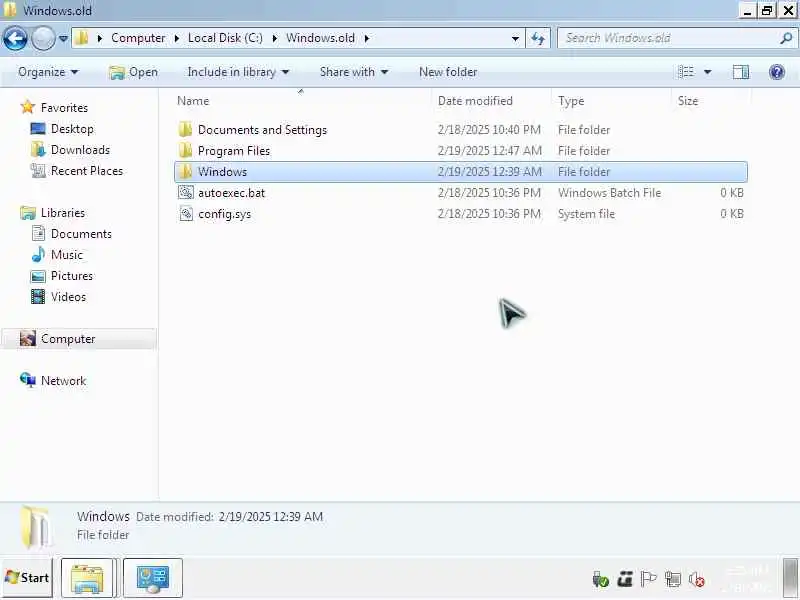Open Help with the question mark icon

click(777, 72)
